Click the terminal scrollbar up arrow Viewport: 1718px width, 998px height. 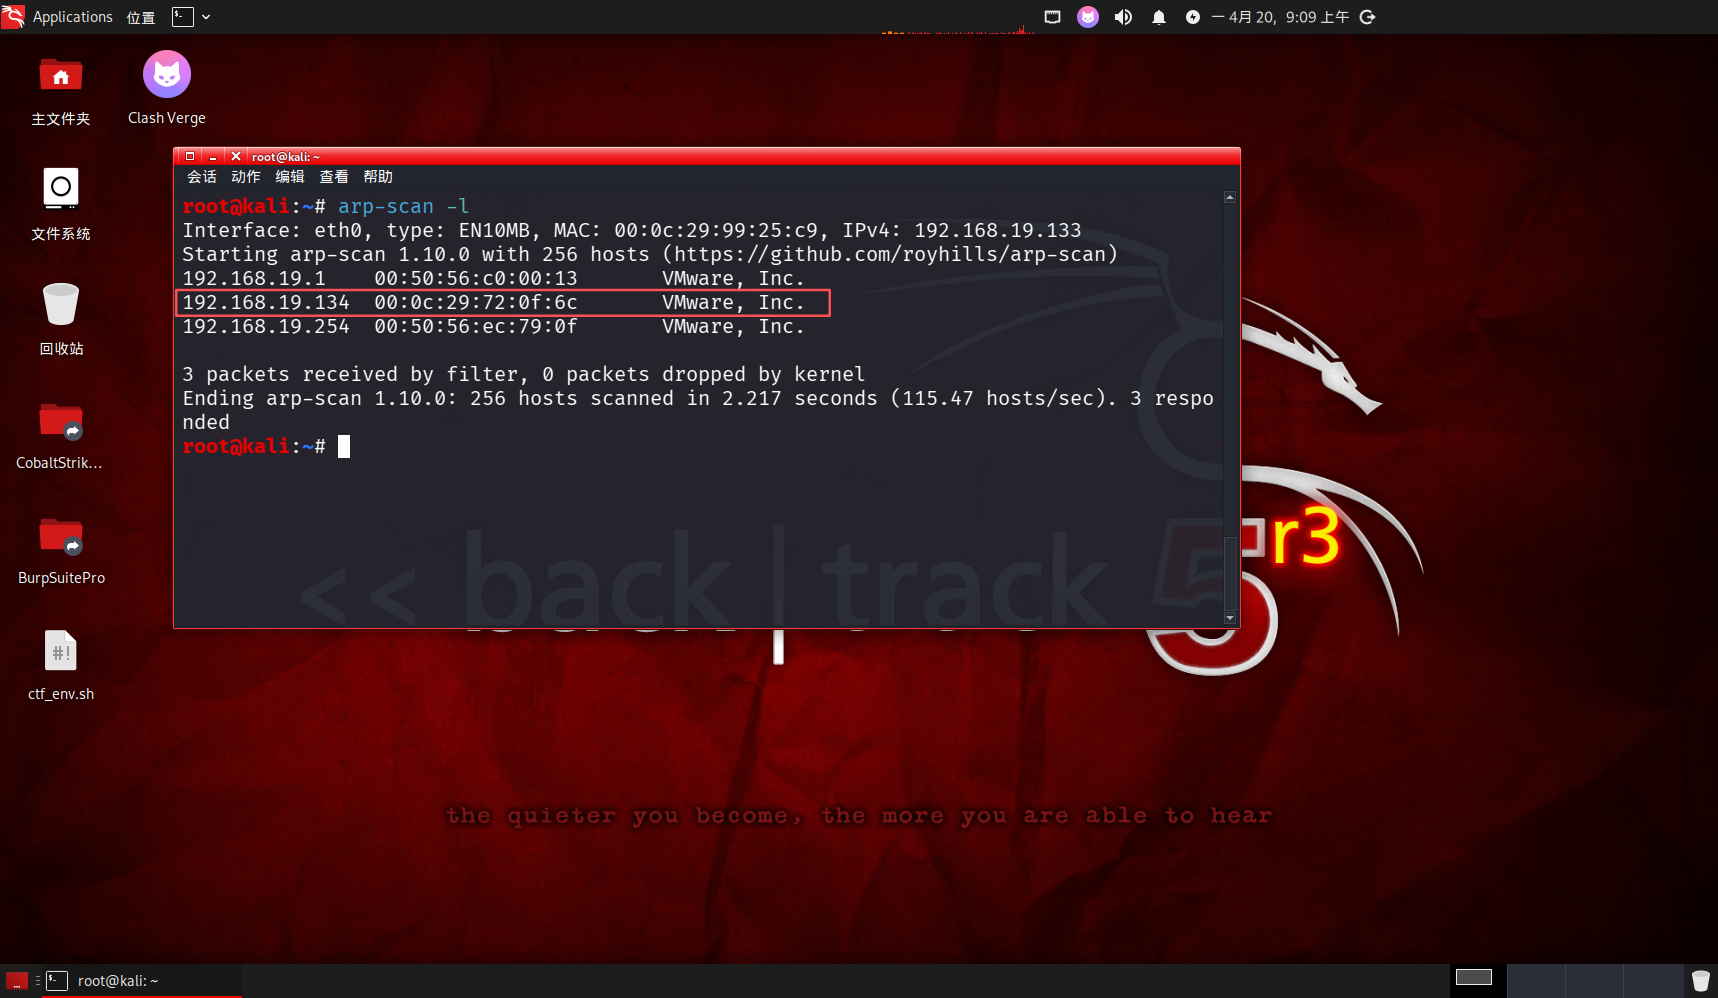pos(1230,197)
